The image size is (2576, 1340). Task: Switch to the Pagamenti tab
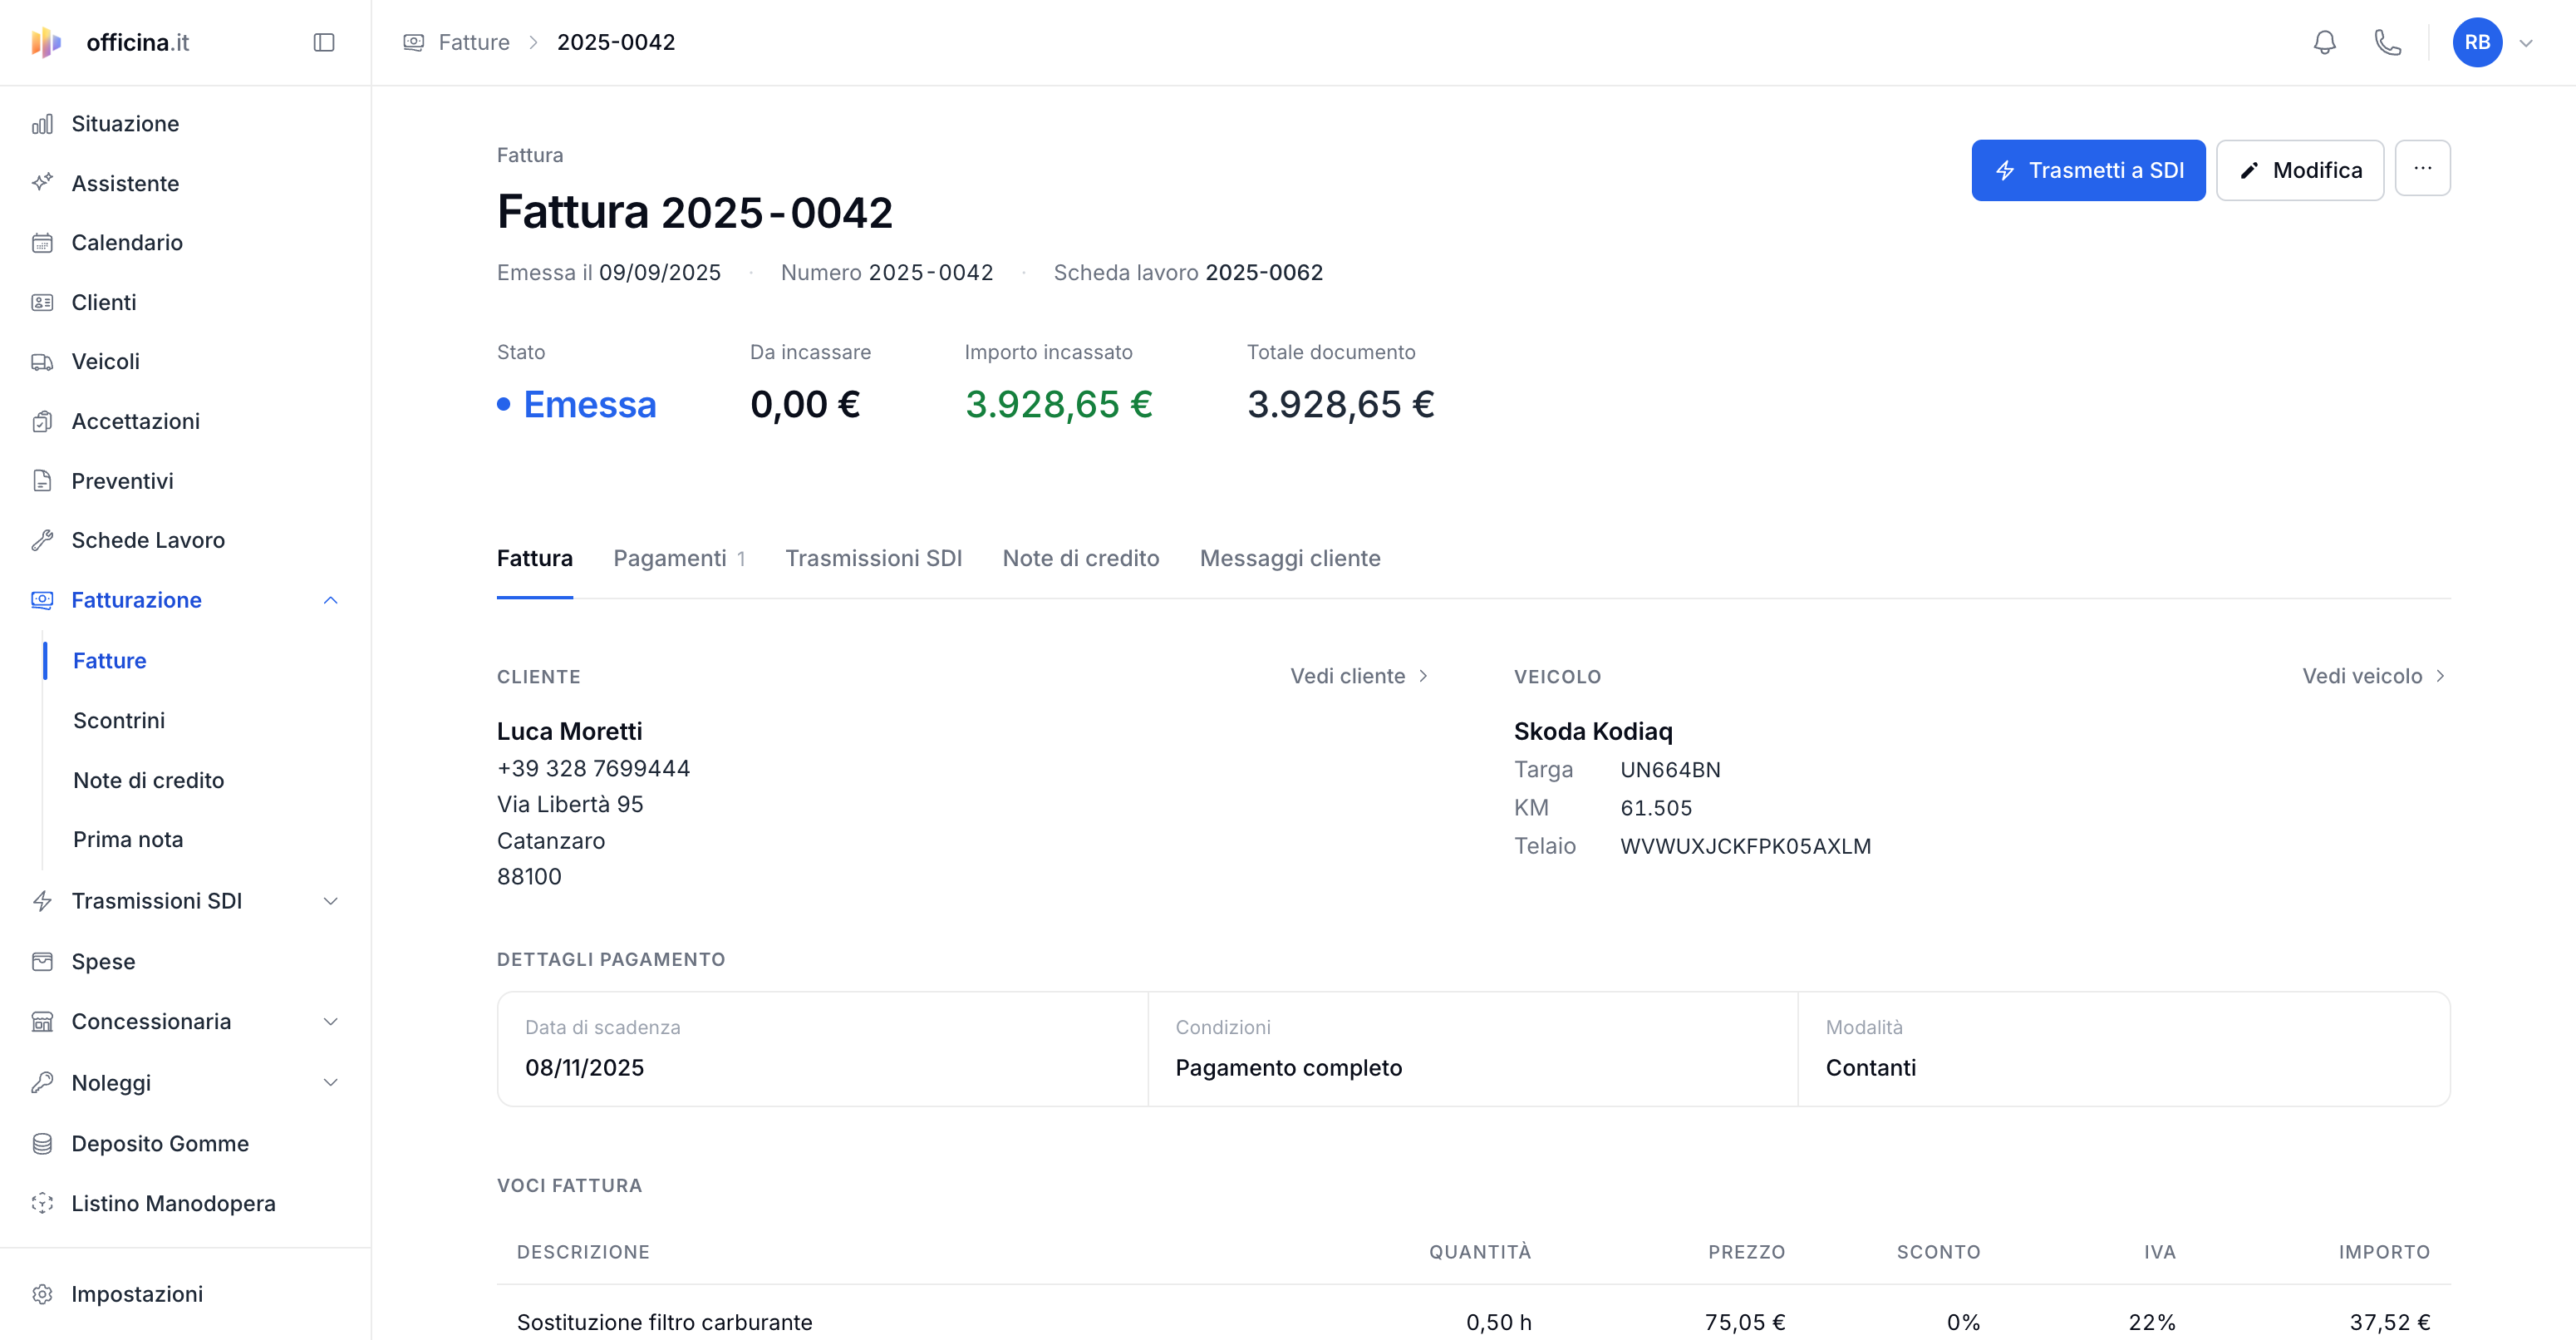point(679,558)
